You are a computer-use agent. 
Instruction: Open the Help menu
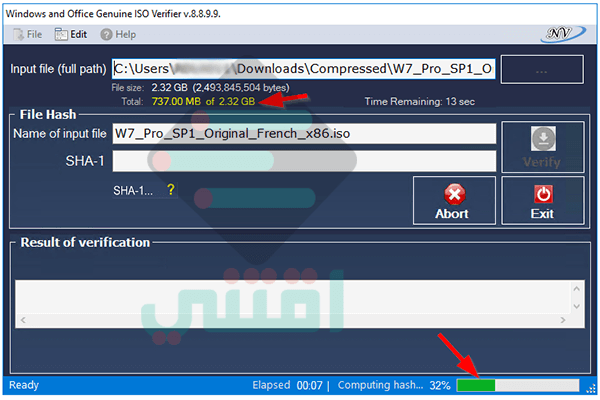click(118, 34)
